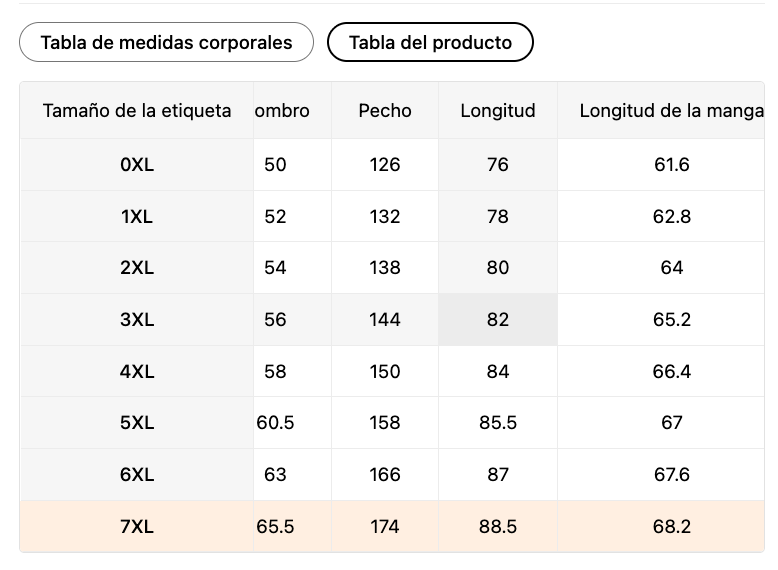Select the 0XL size row label
This screenshot has width=778, height=570.
(137, 165)
